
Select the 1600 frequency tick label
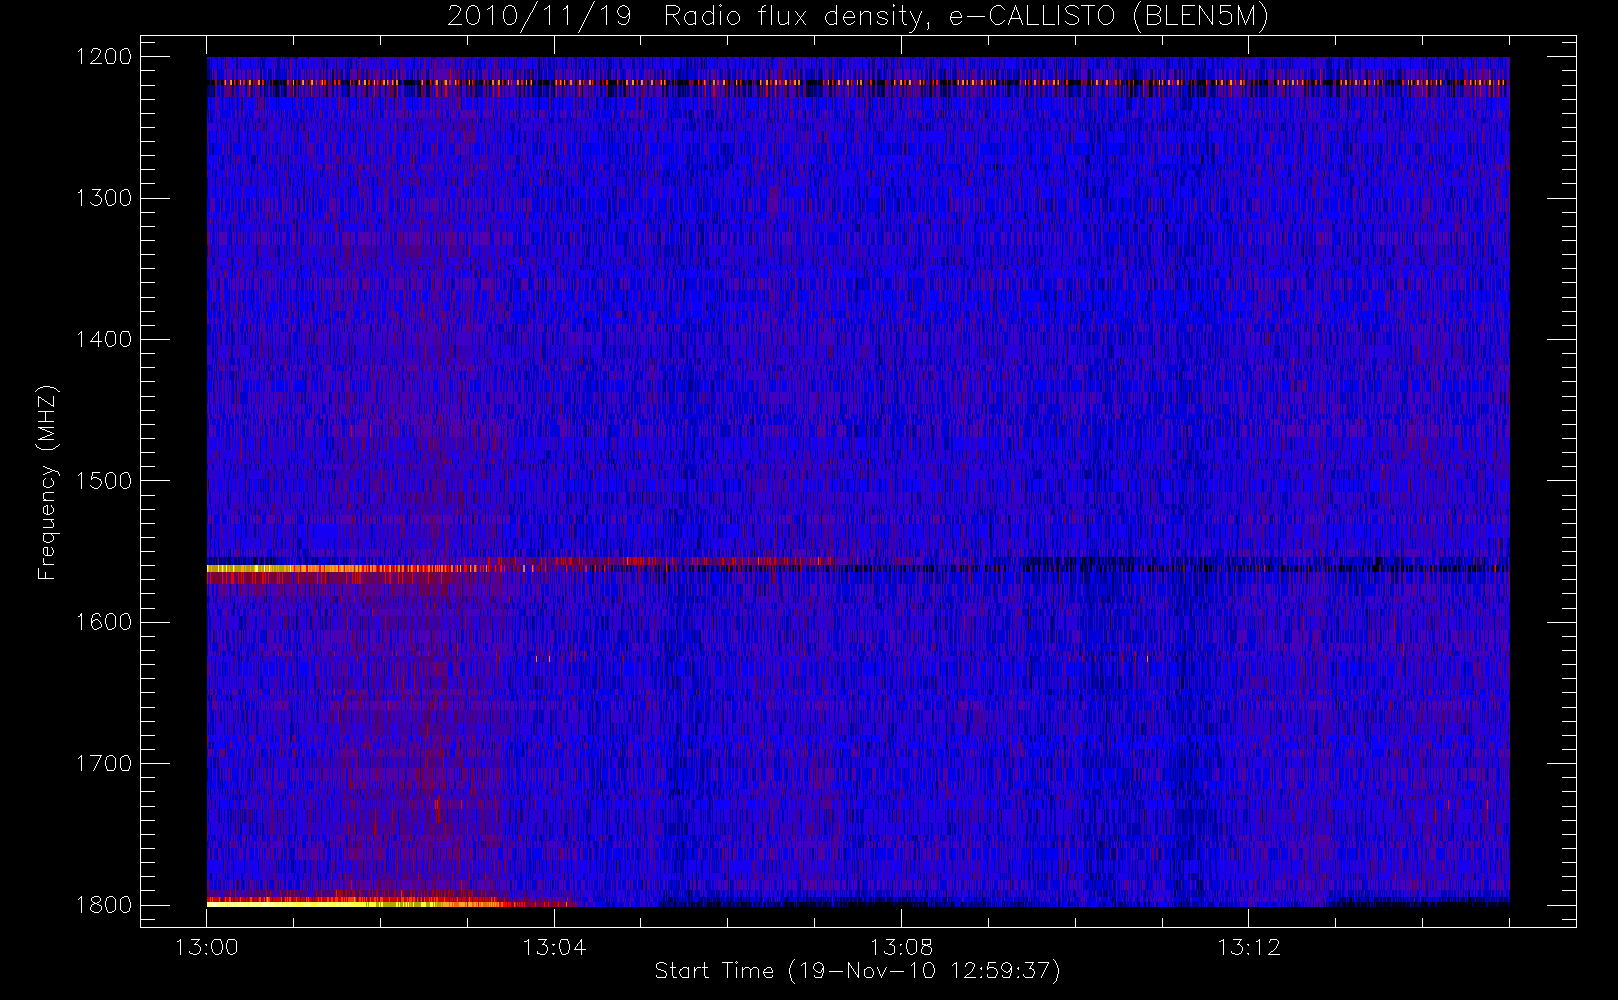[104, 622]
